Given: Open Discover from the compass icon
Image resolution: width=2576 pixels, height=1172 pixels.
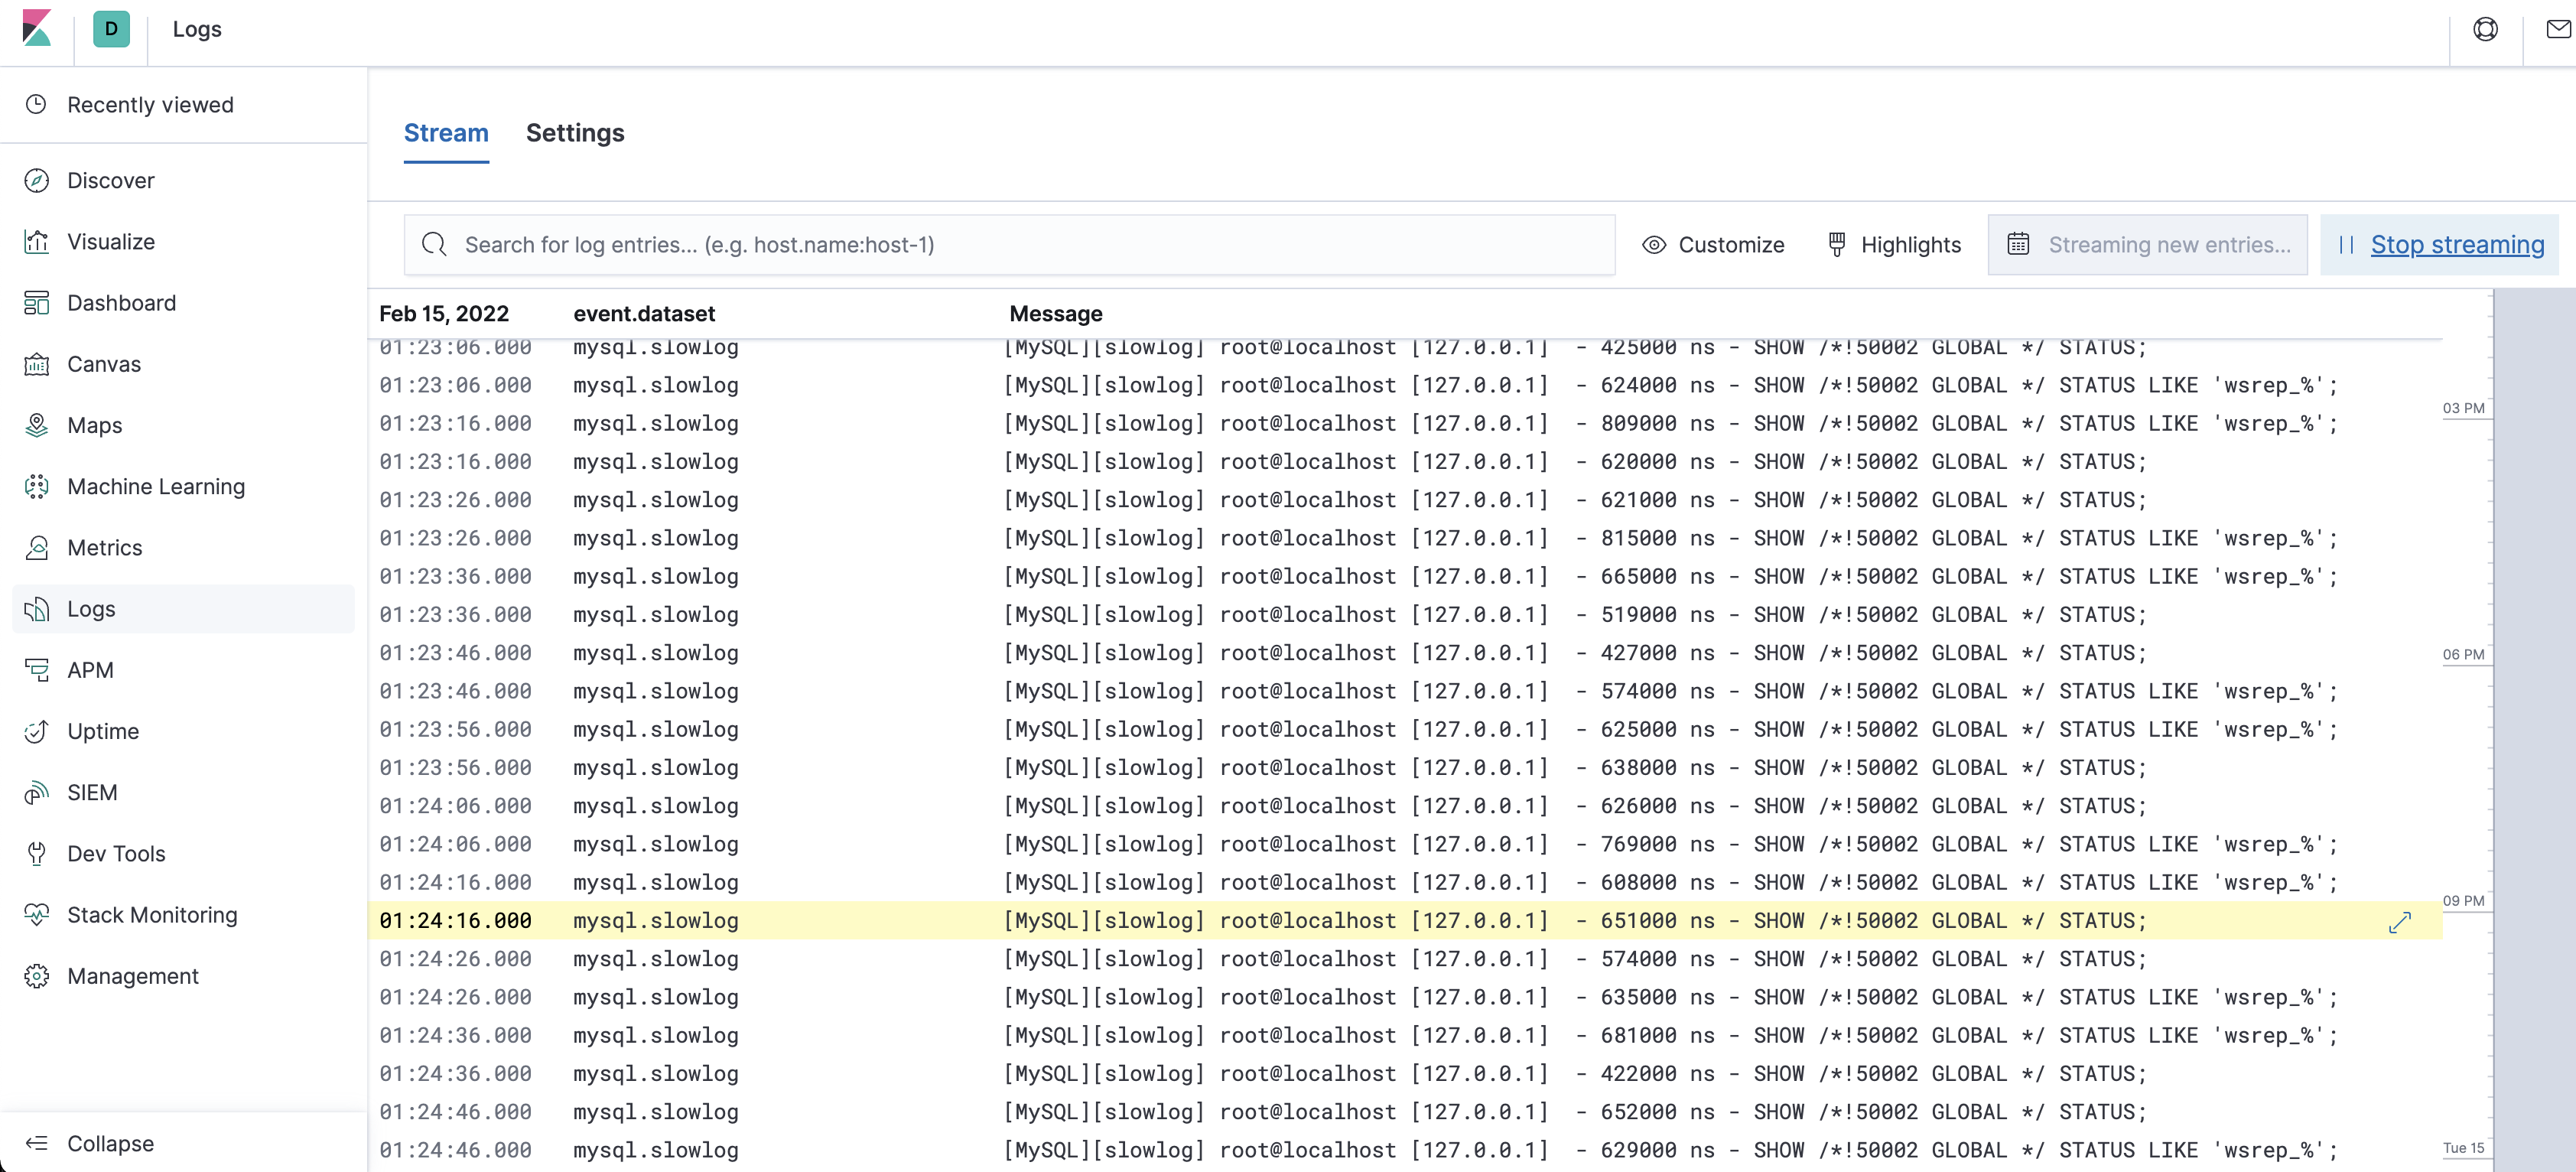Looking at the screenshot, I should coord(37,181).
